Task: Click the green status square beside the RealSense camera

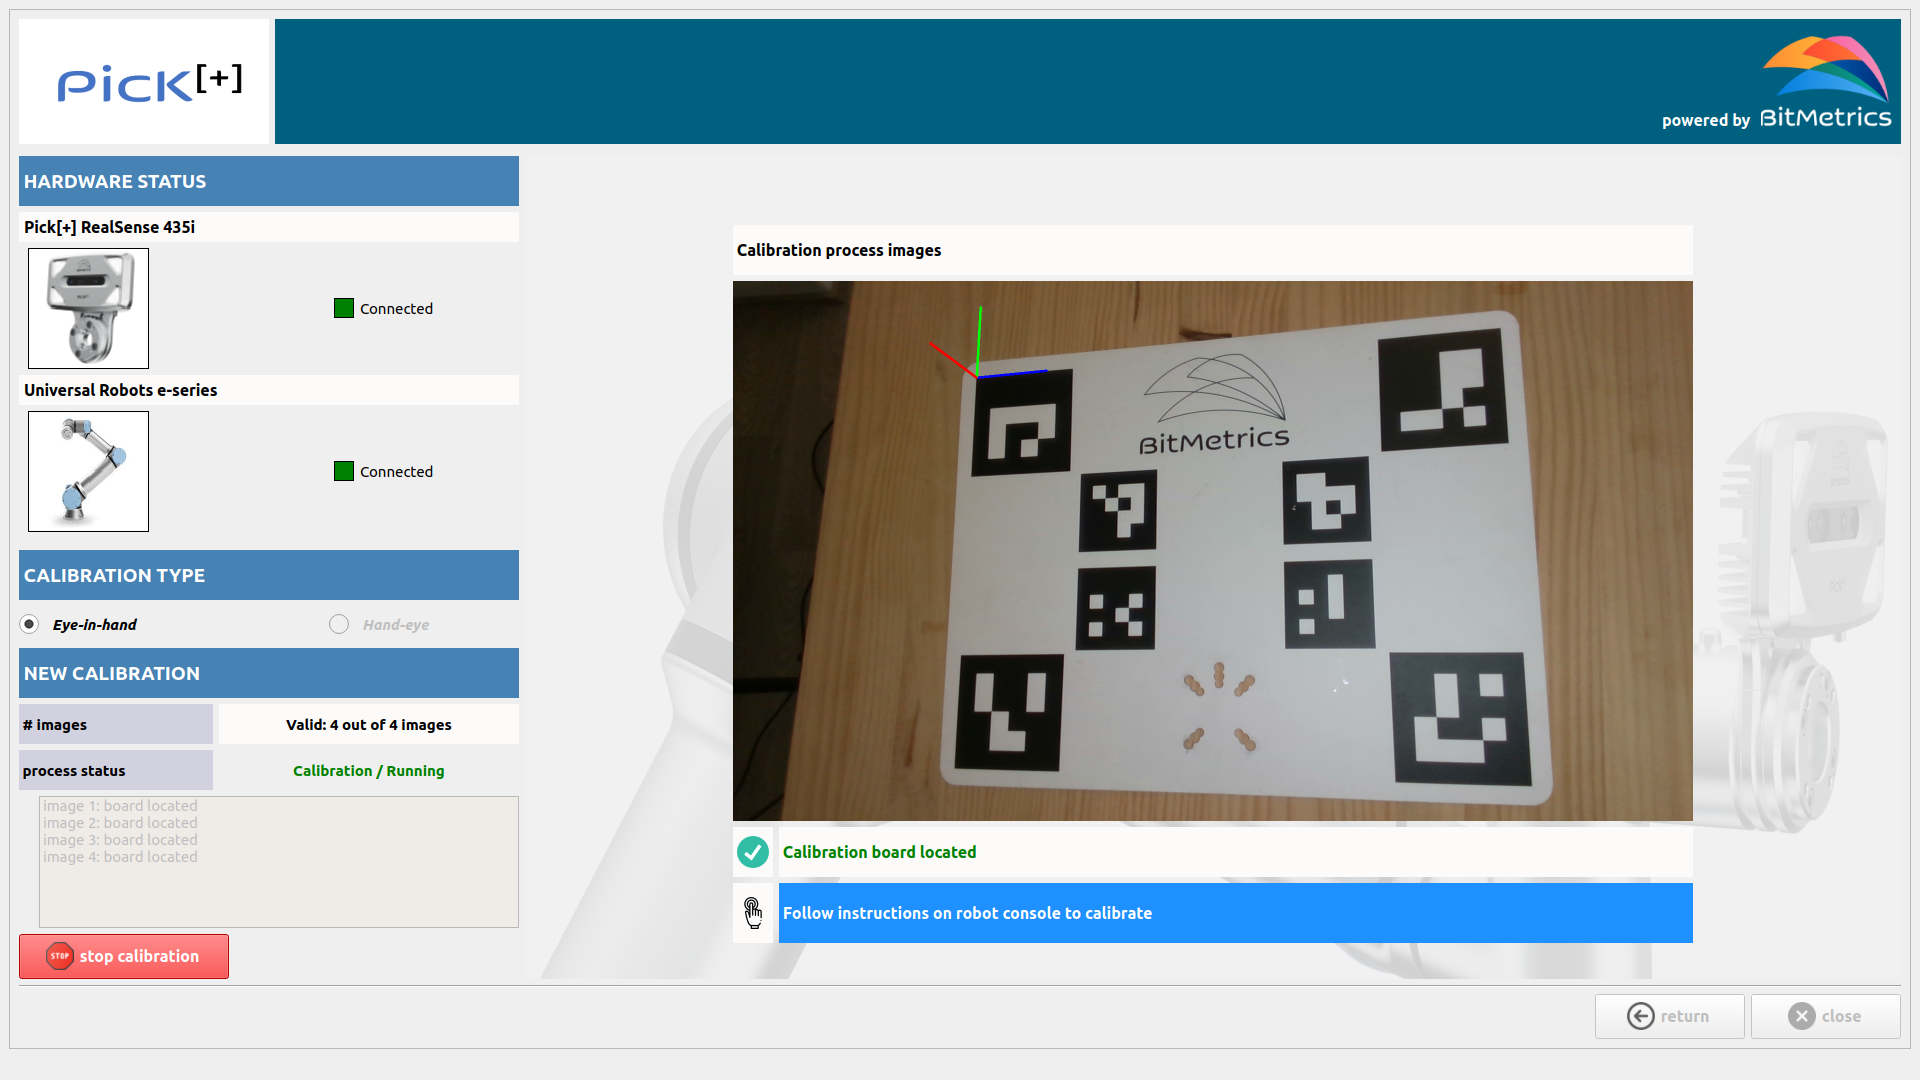Action: coord(344,308)
